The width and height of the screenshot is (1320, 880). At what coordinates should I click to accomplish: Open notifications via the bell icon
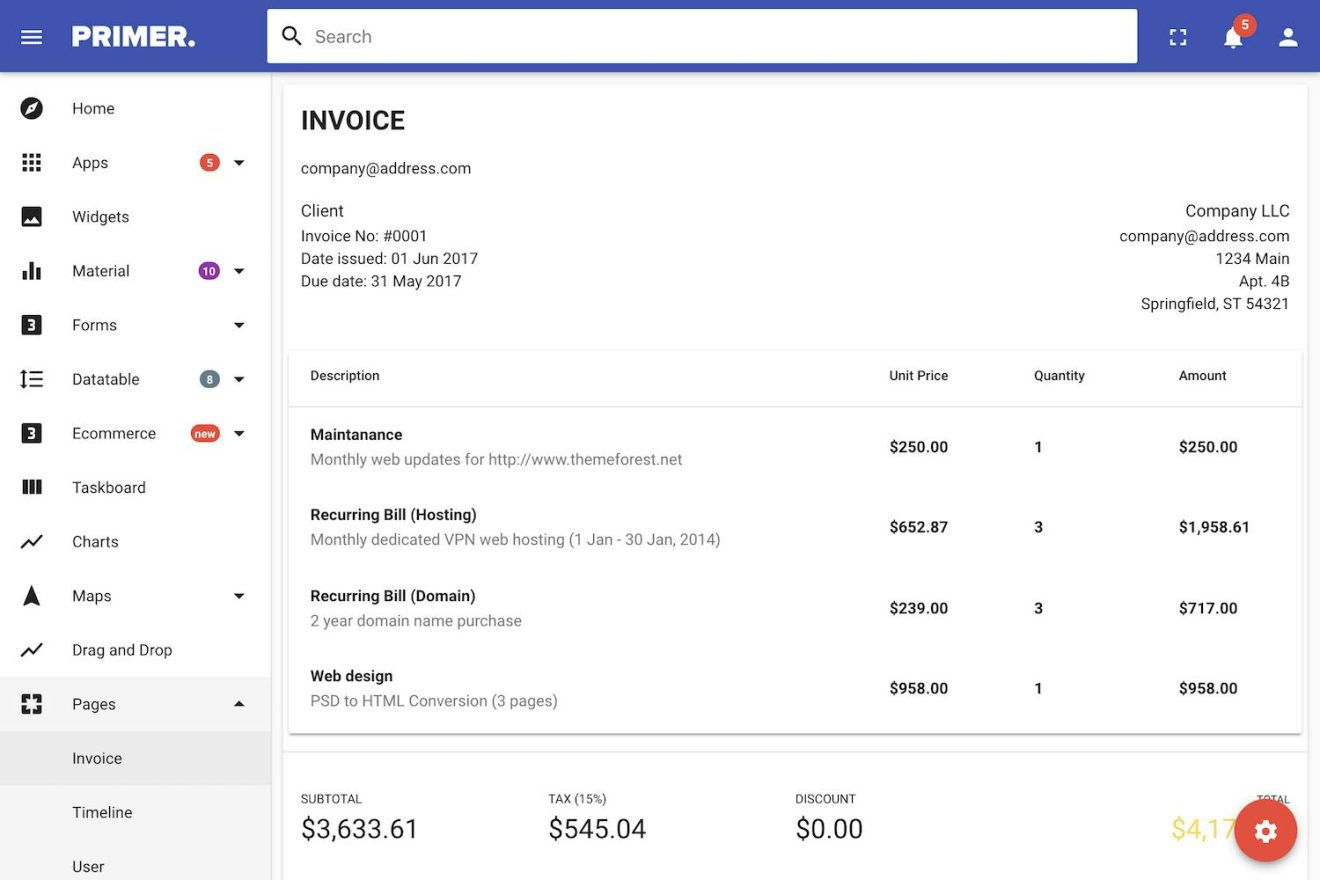coord(1233,38)
